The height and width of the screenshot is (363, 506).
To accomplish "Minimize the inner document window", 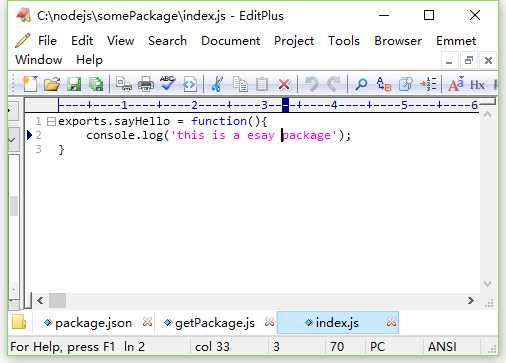I will click(449, 61).
